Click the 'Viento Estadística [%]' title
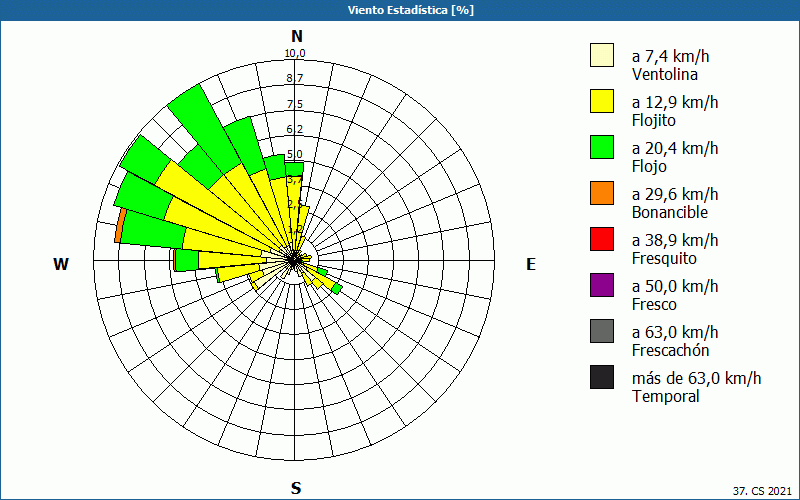The width and height of the screenshot is (800, 500). click(411, 10)
